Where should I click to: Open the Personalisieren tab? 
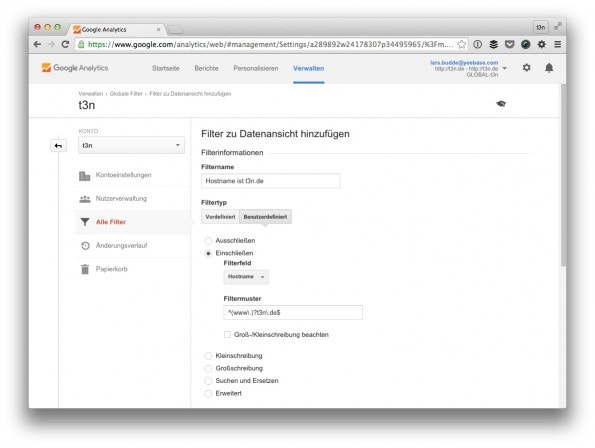tap(256, 68)
